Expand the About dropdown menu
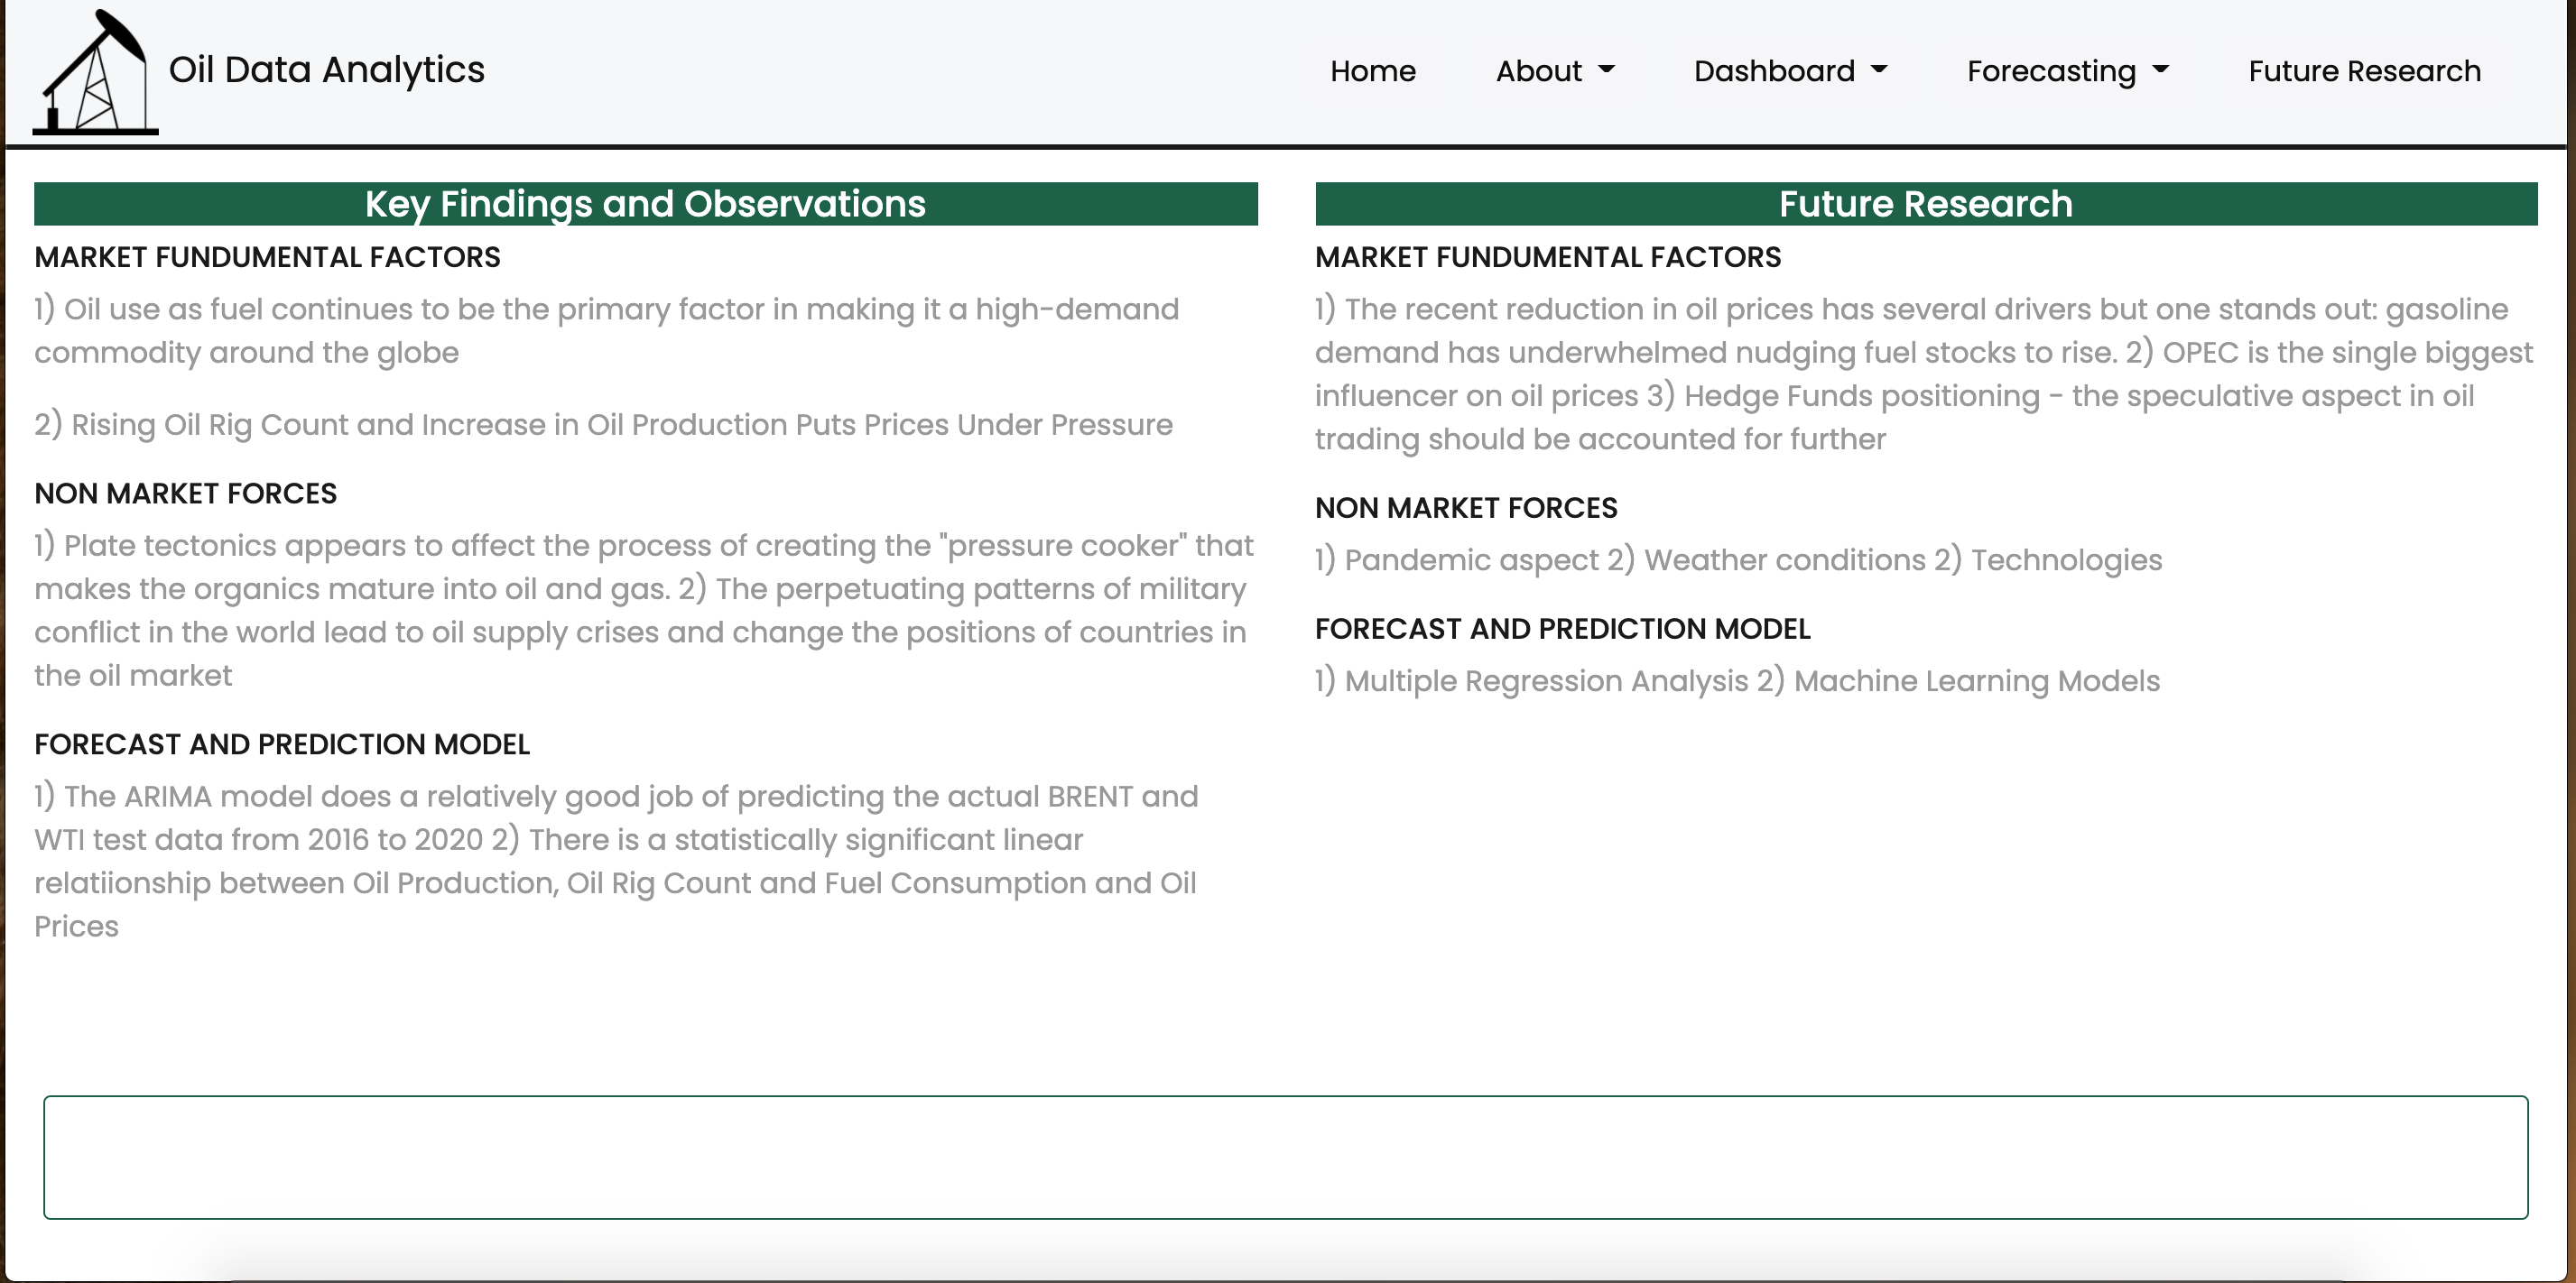The image size is (2576, 1283). (1539, 71)
